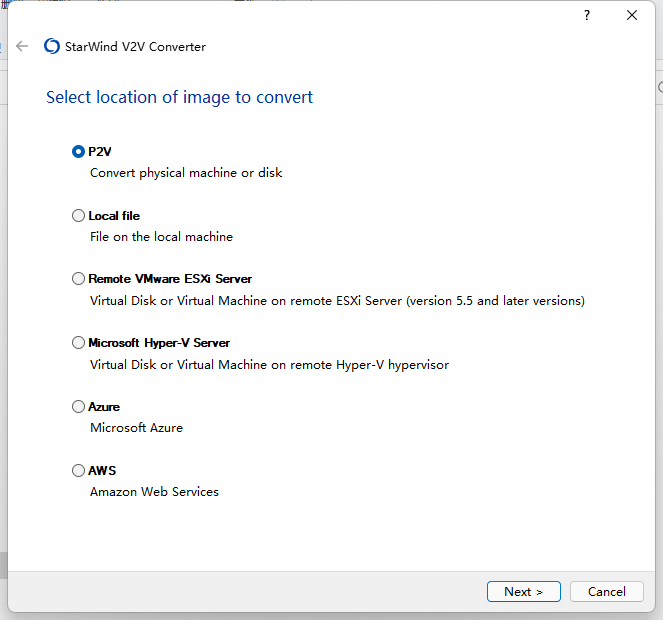Image resolution: width=663 pixels, height=620 pixels.
Task: Click the StarWind logo icon
Action: pos(52,46)
